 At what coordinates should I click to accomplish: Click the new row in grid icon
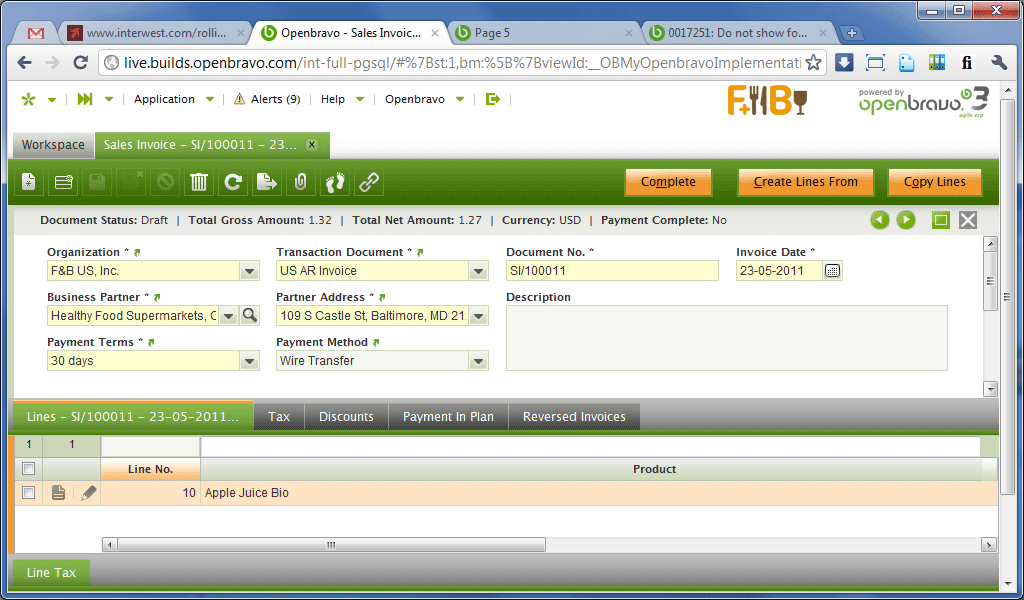(x=63, y=182)
